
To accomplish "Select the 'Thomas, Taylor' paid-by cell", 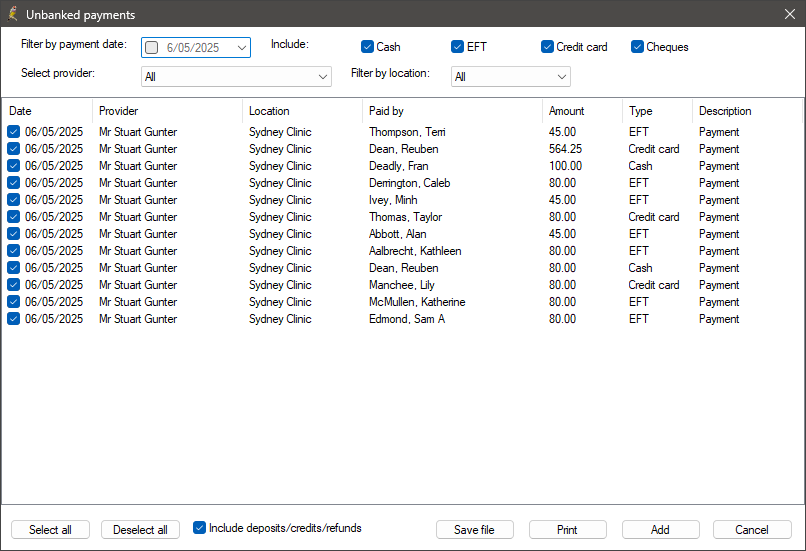I will click(x=406, y=217).
